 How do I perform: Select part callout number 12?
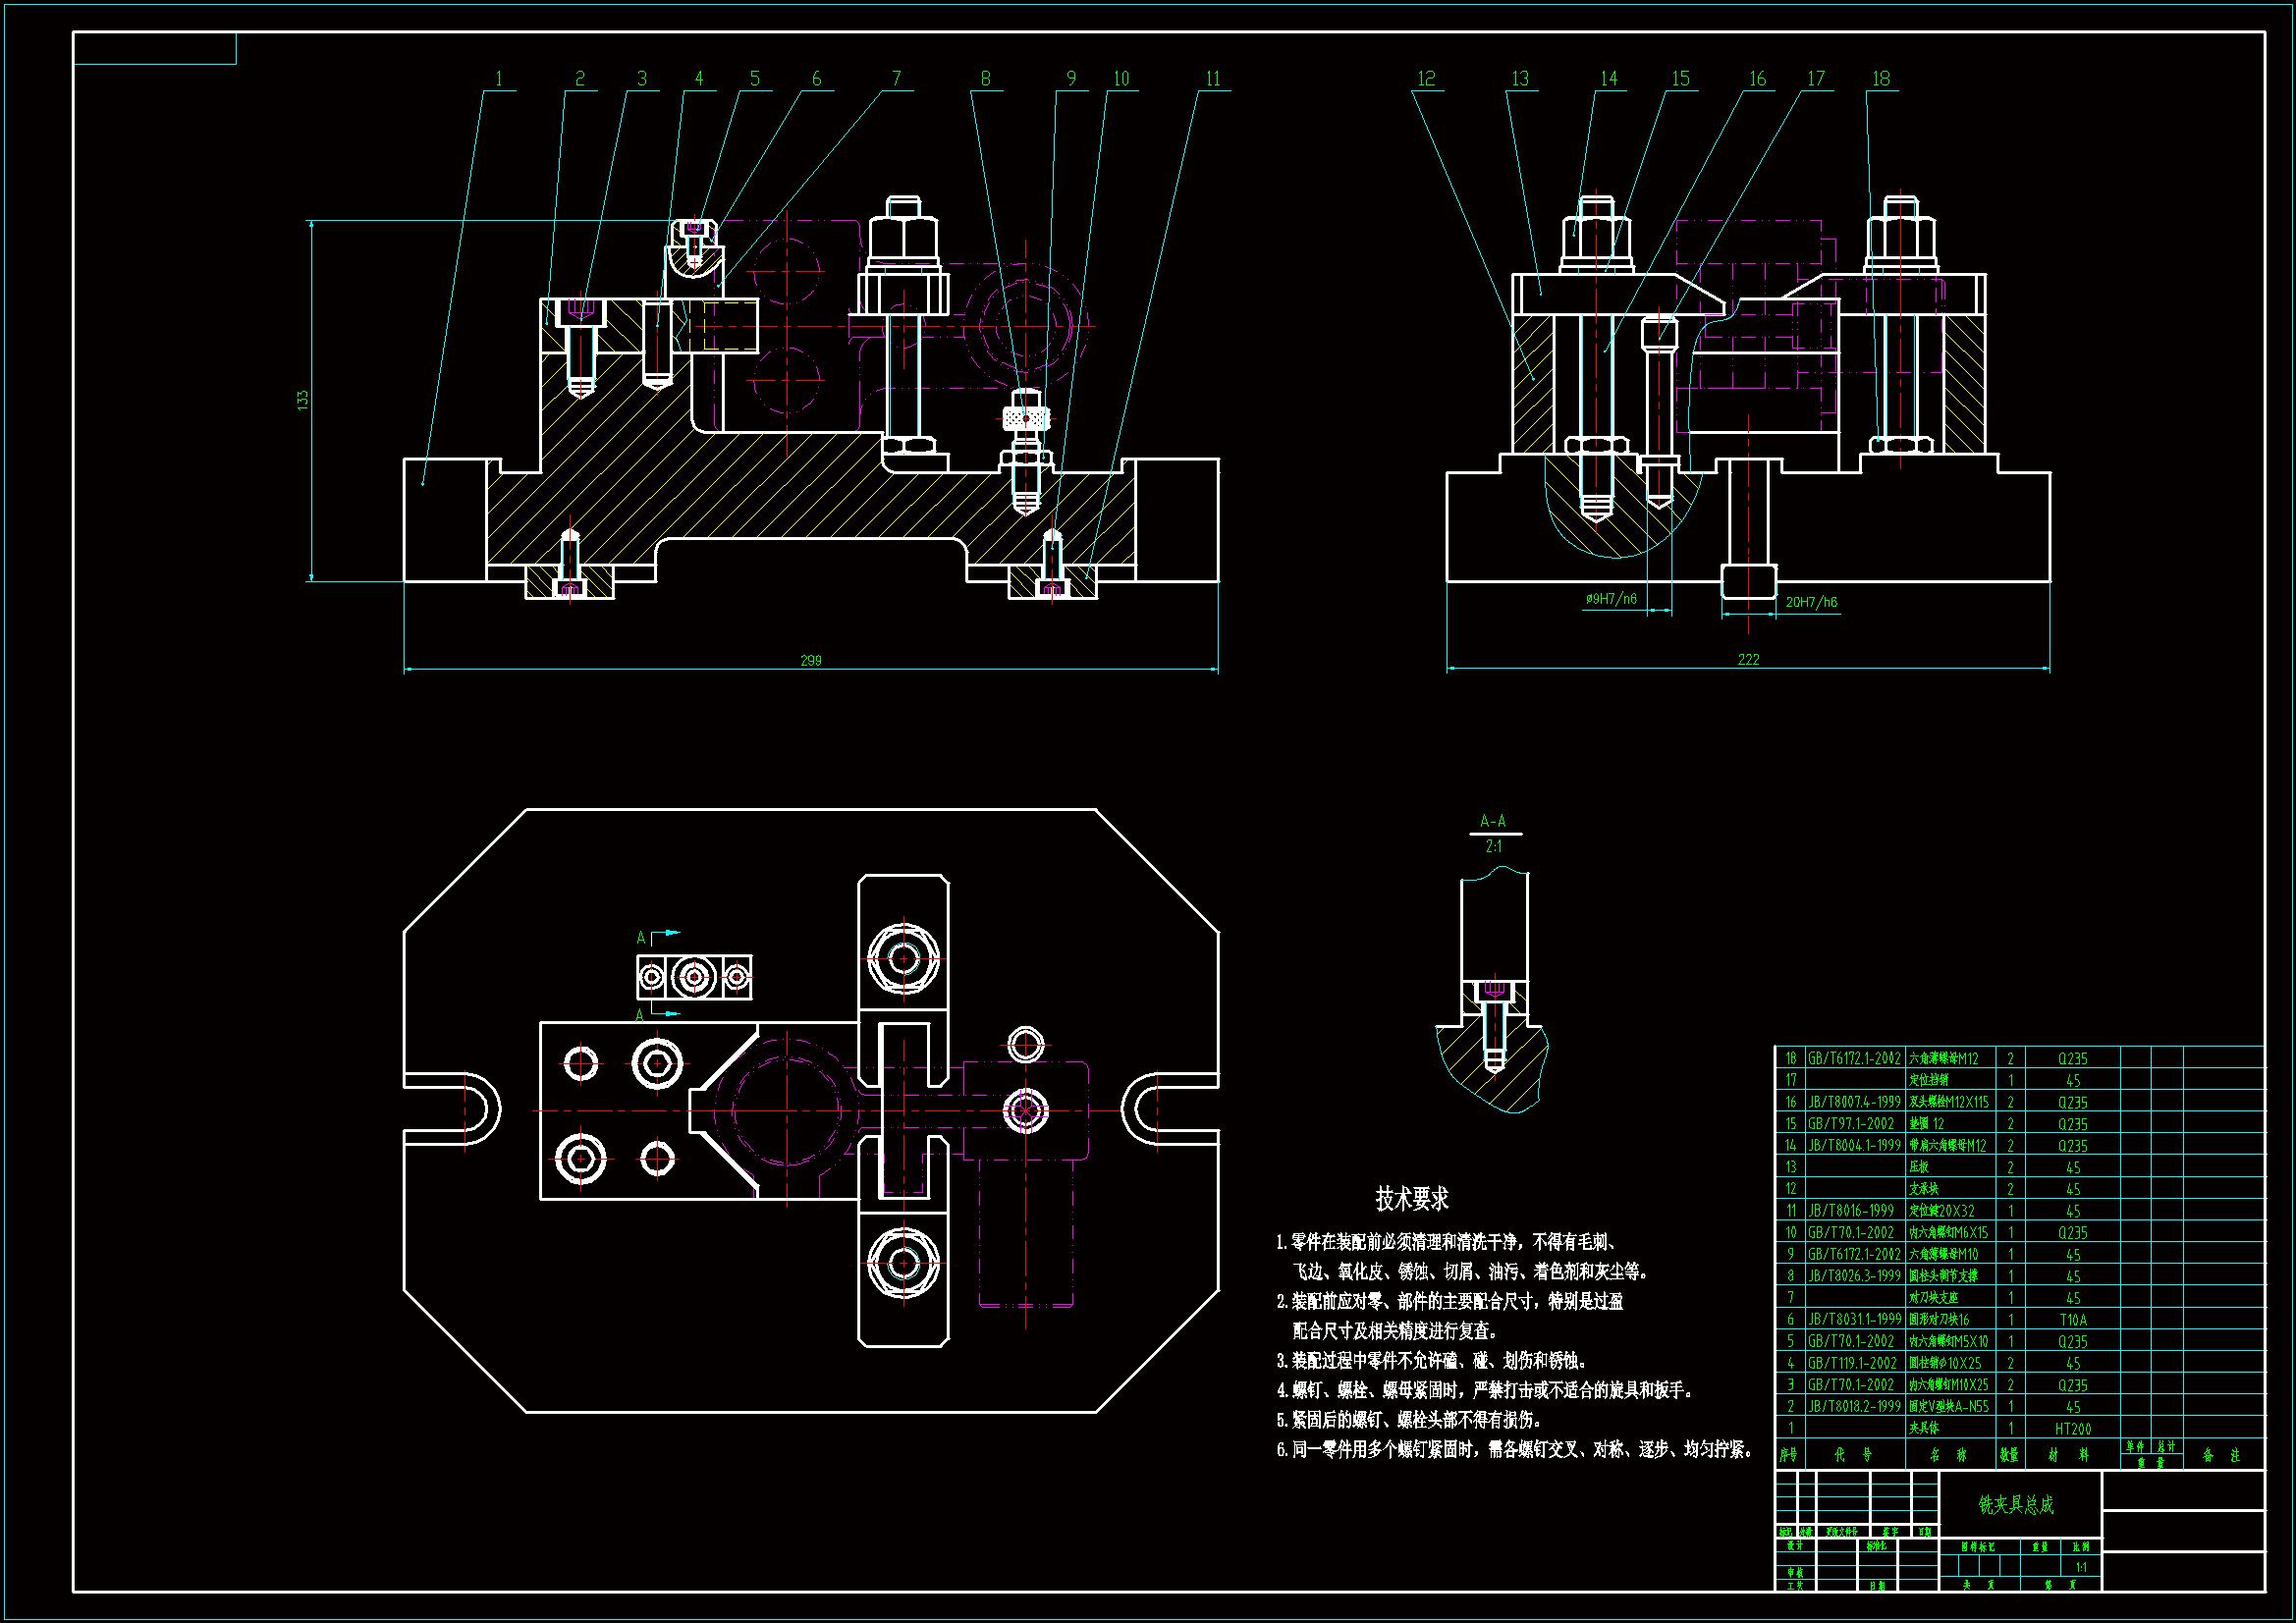click(1426, 79)
